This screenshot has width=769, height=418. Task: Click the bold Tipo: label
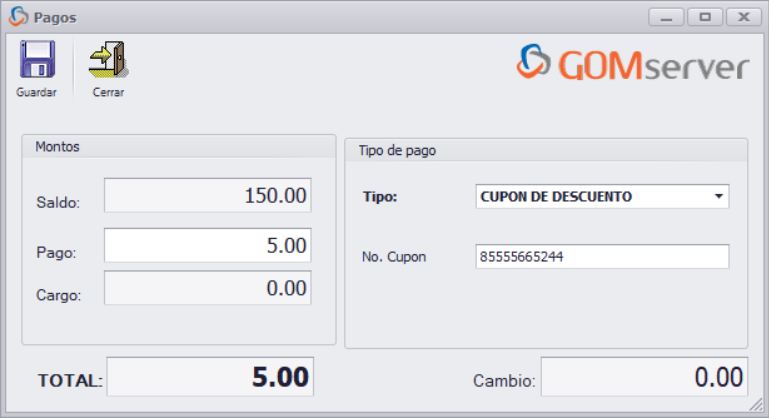(x=380, y=197)
